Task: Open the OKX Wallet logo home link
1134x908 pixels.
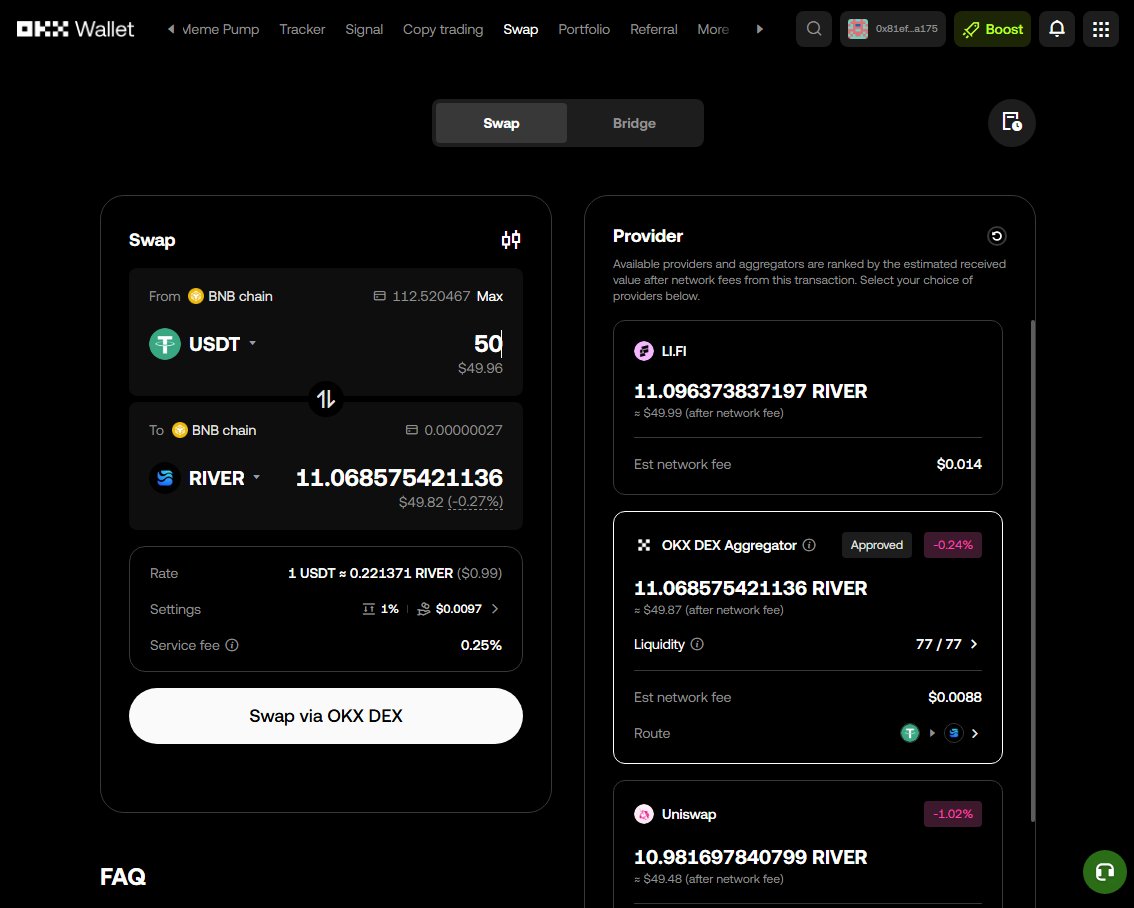Action: click(x=75, y=29)
